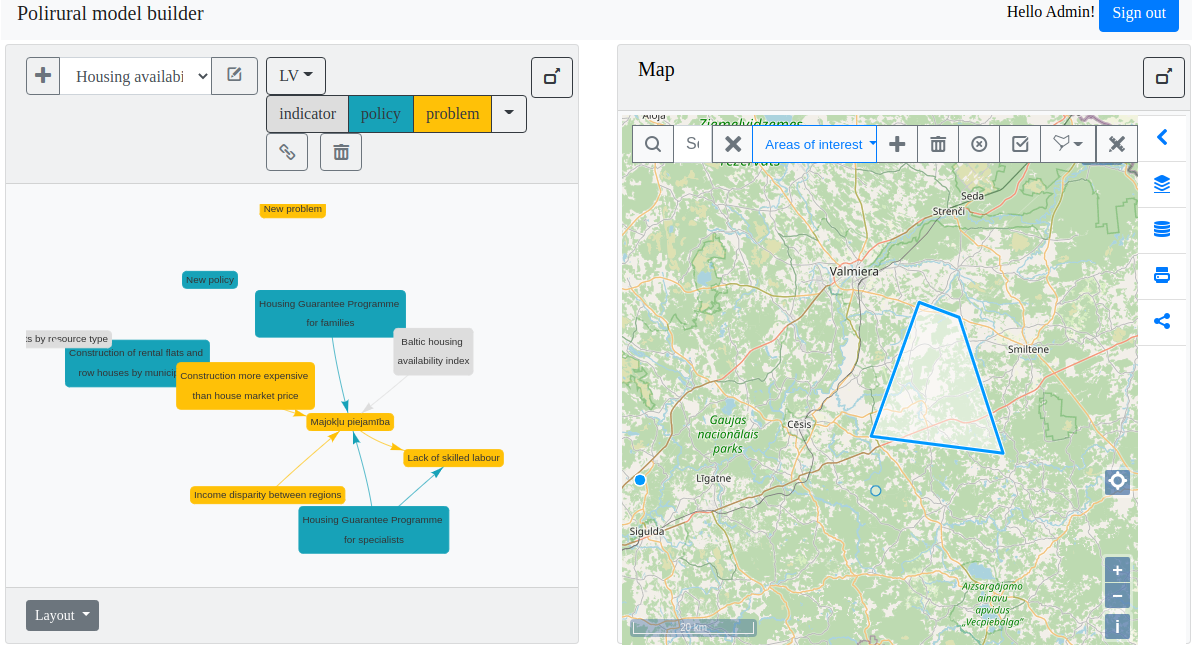Screen dimensions: 1192x645
Task: Select the partially hidden 'by resource type' node
Action: pyautogui.click(x=68, y=339)
